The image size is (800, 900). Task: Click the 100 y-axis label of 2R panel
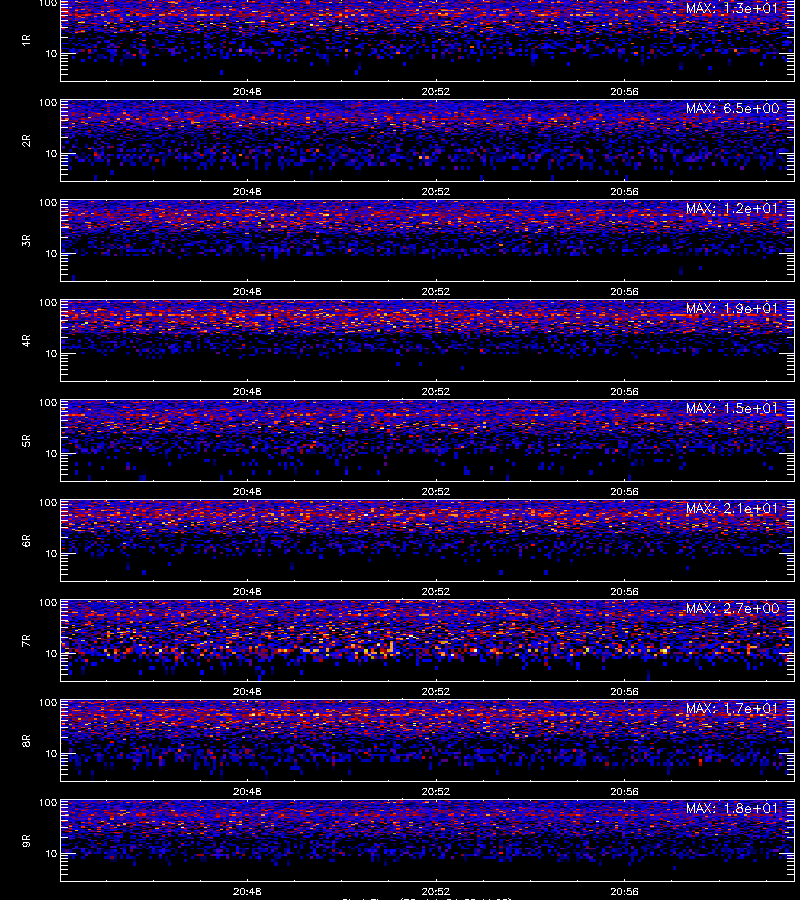pos(48,103)
